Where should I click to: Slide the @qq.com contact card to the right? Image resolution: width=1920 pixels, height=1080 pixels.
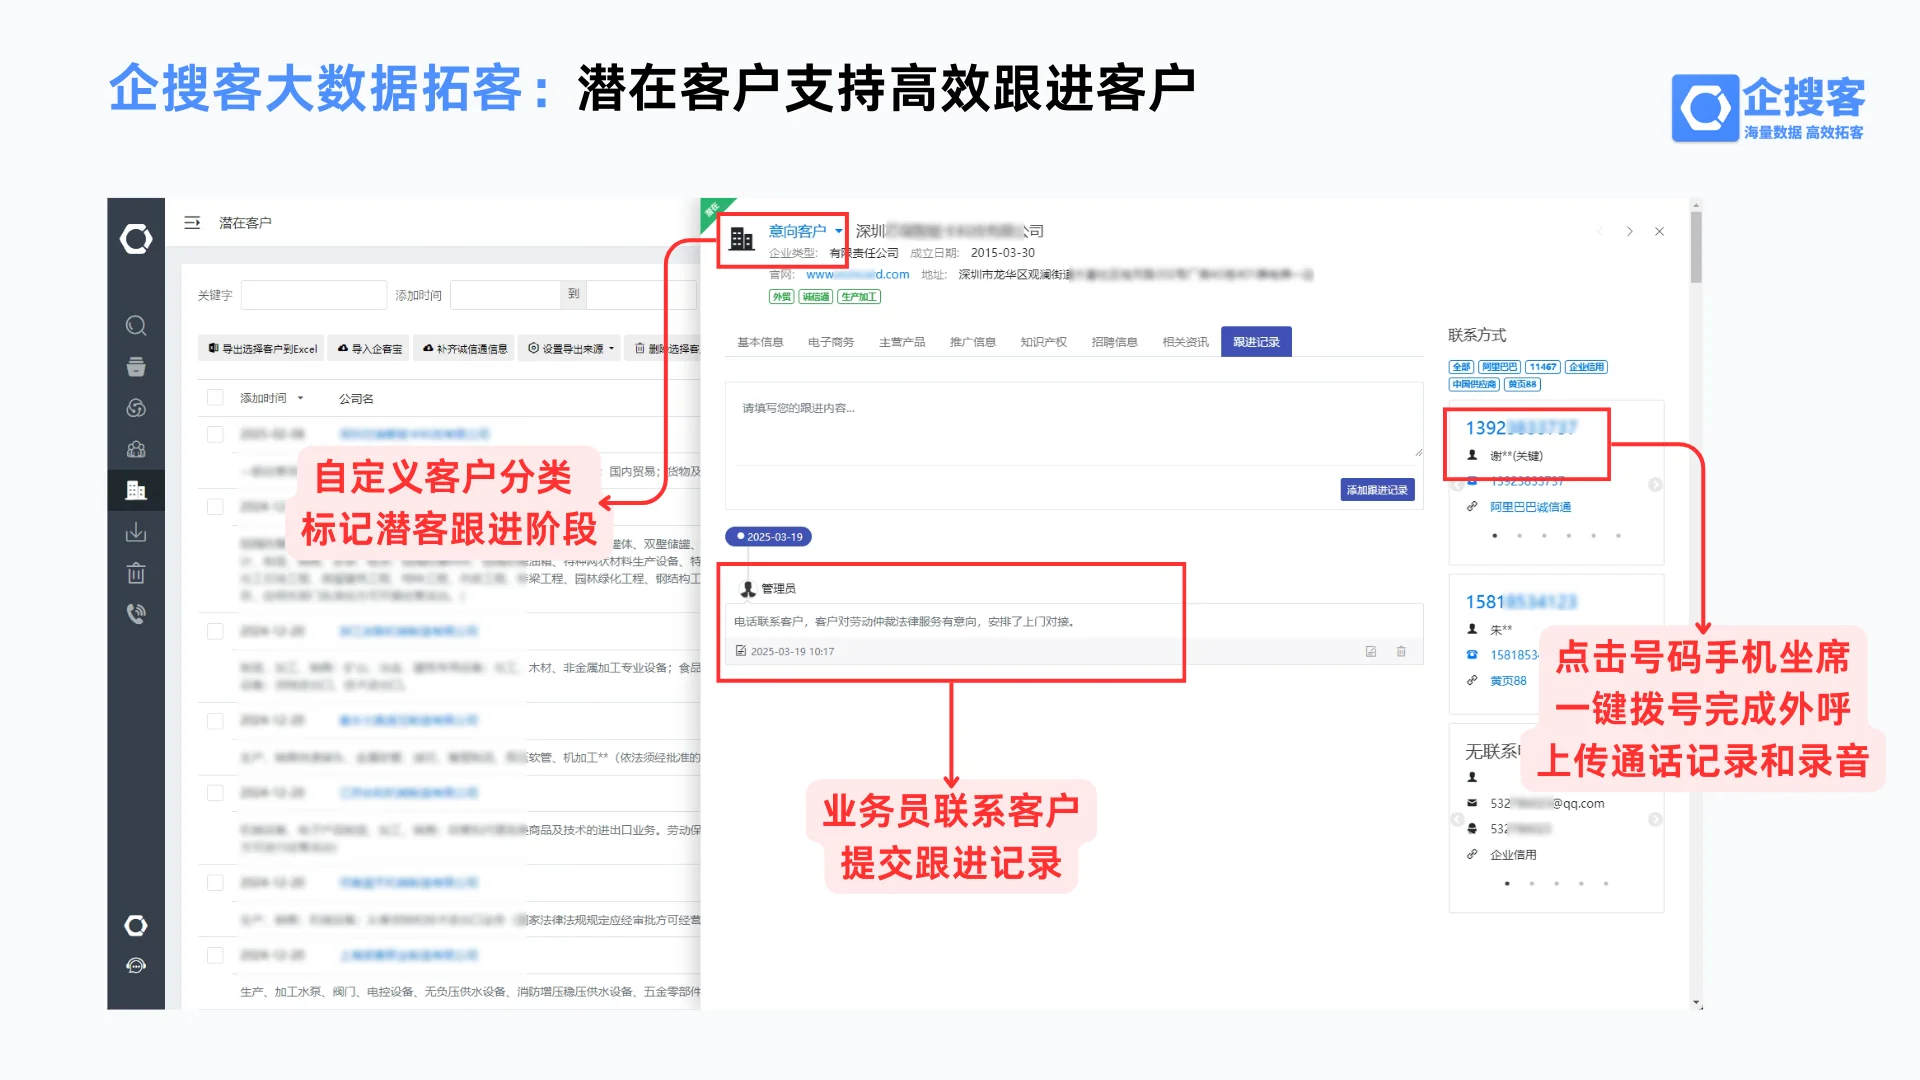(1655, 819)
